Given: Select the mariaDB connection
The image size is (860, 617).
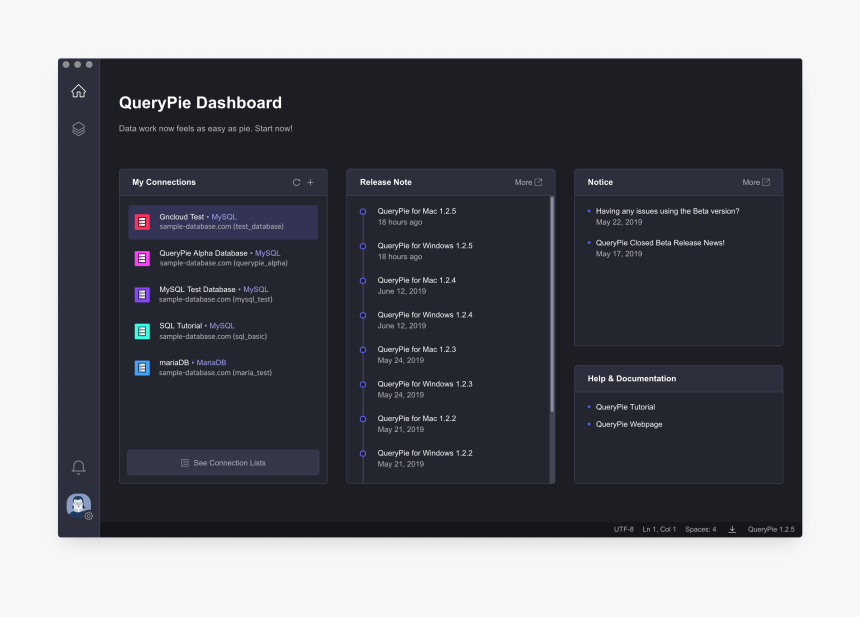Looking at the screenshot, I should (x=223, y=367).
